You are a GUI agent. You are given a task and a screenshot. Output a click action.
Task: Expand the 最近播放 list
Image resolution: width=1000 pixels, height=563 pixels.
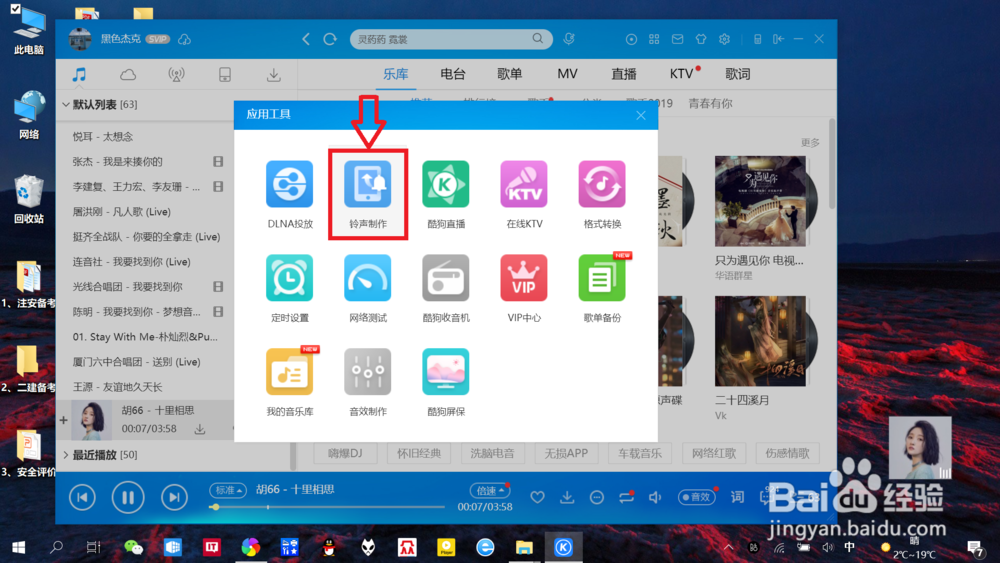(x=66, y=455)
